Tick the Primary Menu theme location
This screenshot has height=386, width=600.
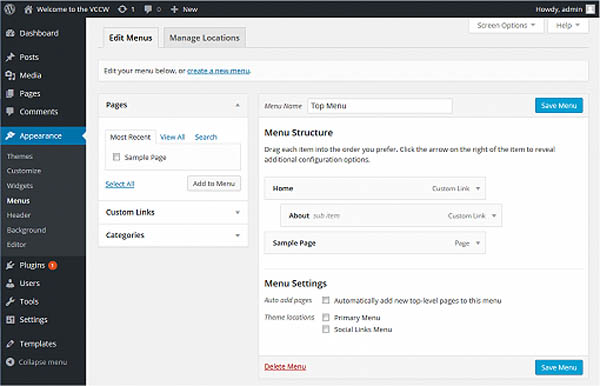pyautogui.click(x=326, y=317)
